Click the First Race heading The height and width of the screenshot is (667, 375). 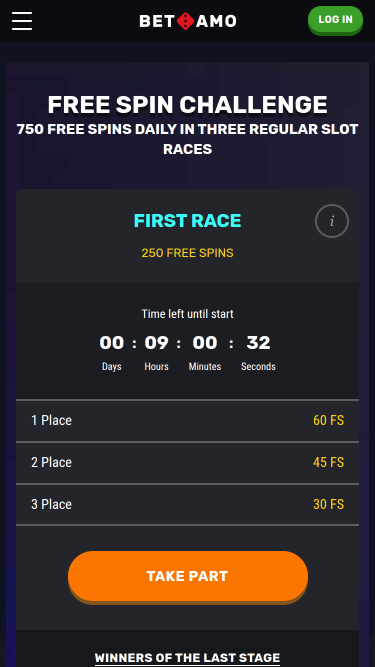pyautogui.click(x=188, y=221)
